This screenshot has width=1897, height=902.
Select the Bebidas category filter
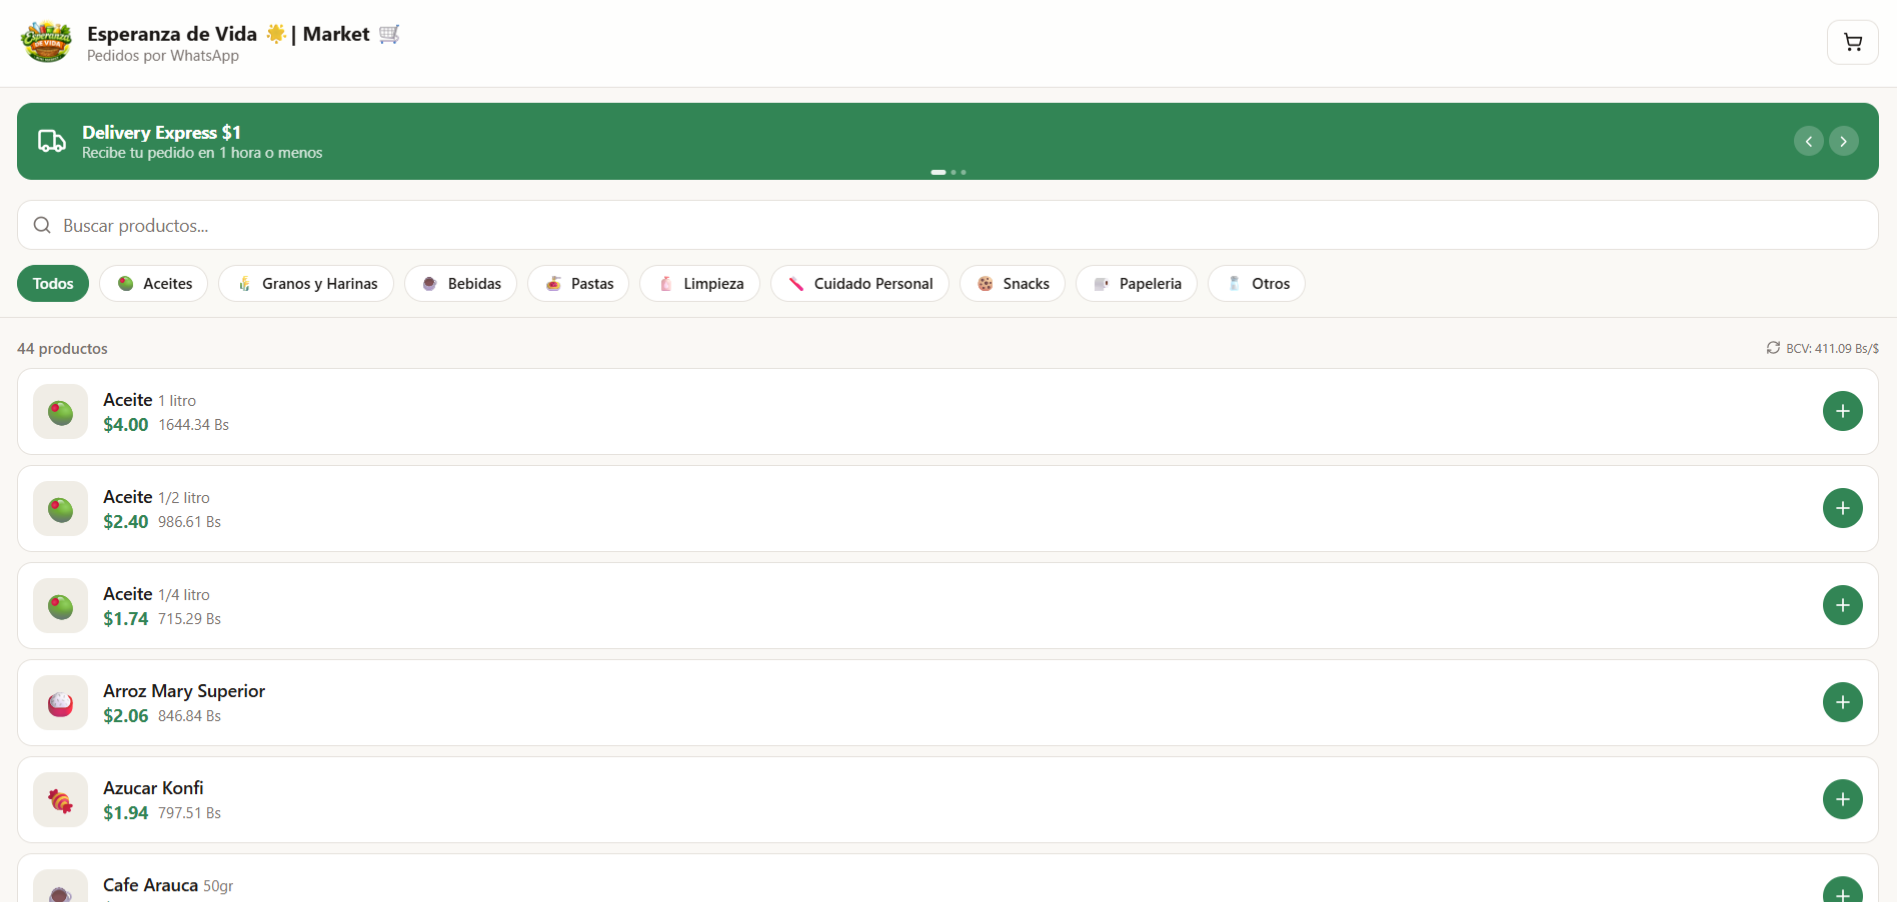(x=460, y=283)
